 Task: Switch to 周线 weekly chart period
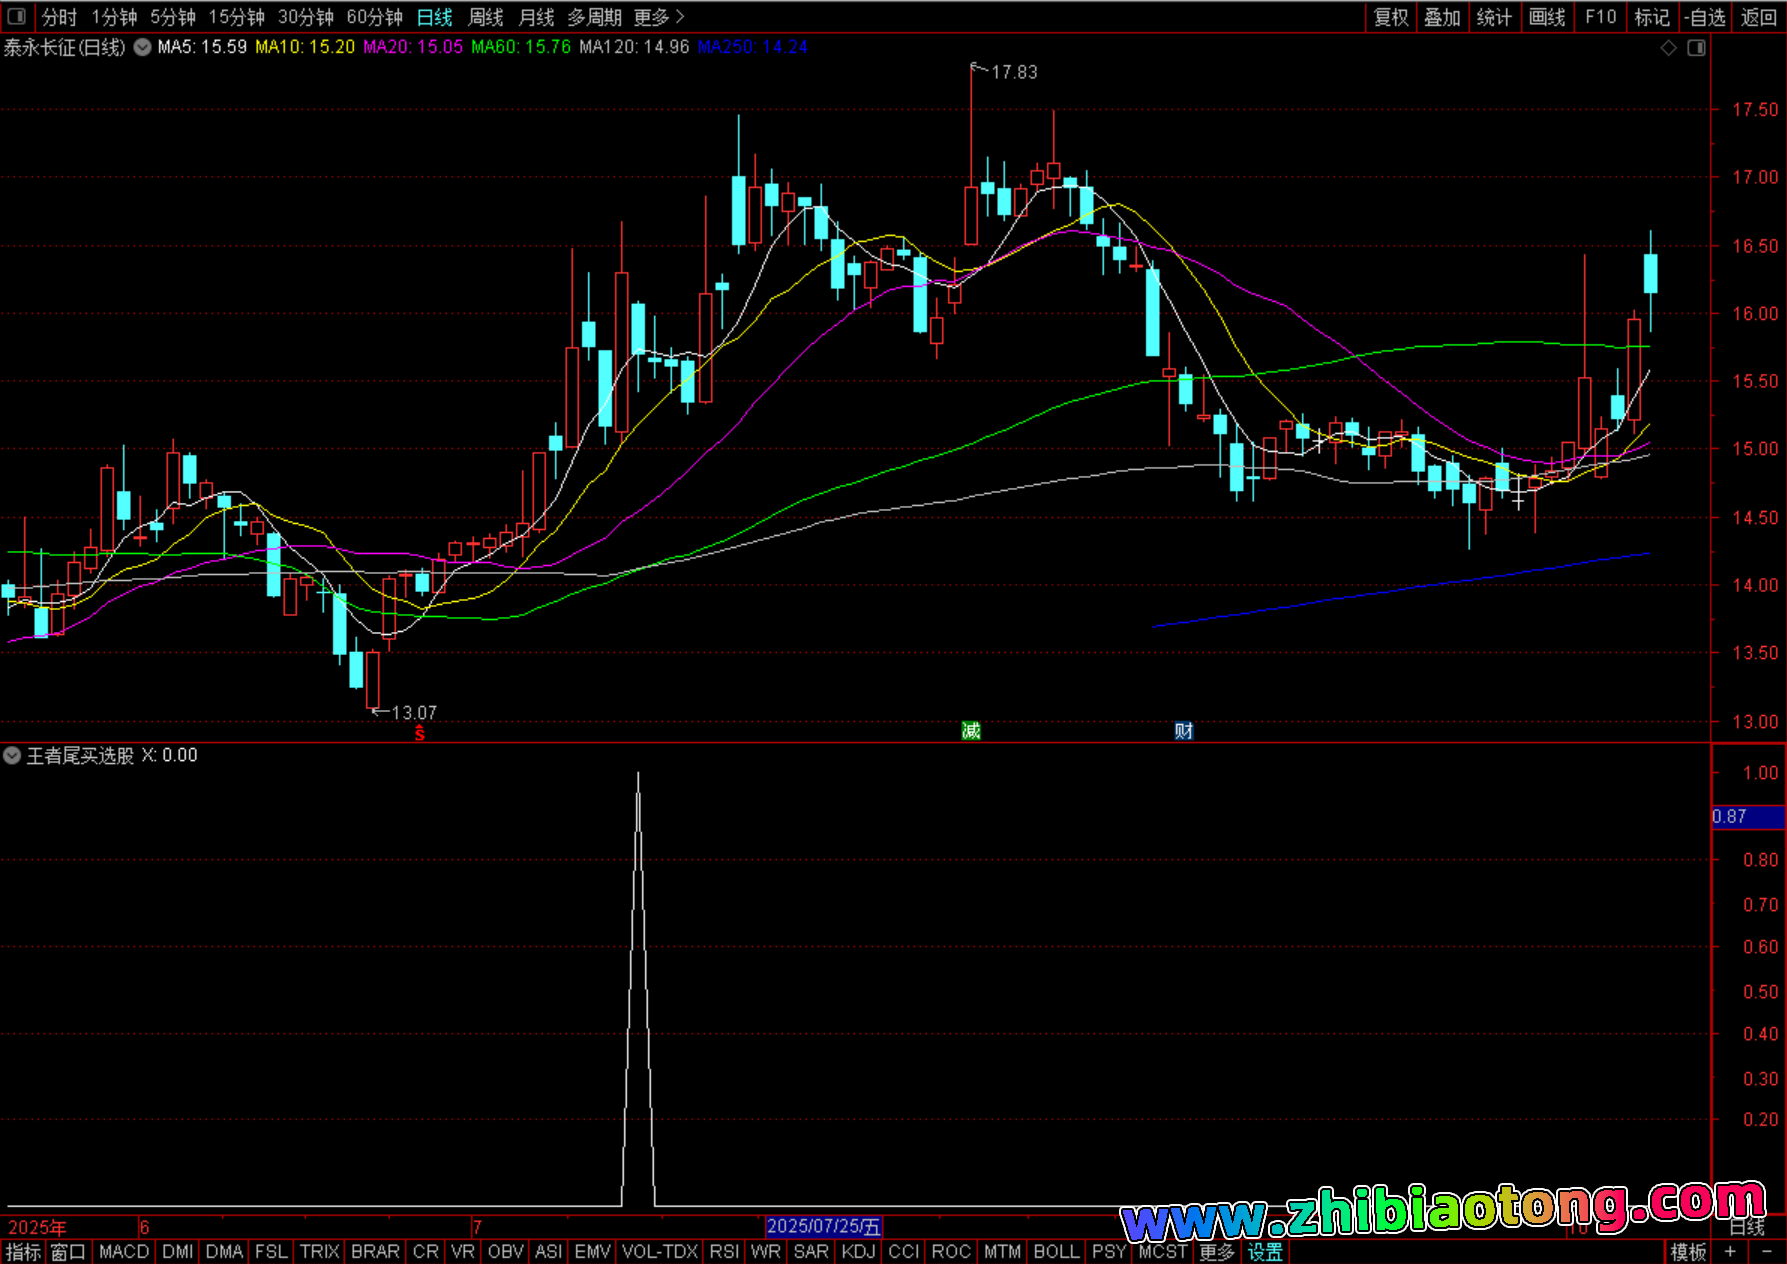tap(486, 17)
